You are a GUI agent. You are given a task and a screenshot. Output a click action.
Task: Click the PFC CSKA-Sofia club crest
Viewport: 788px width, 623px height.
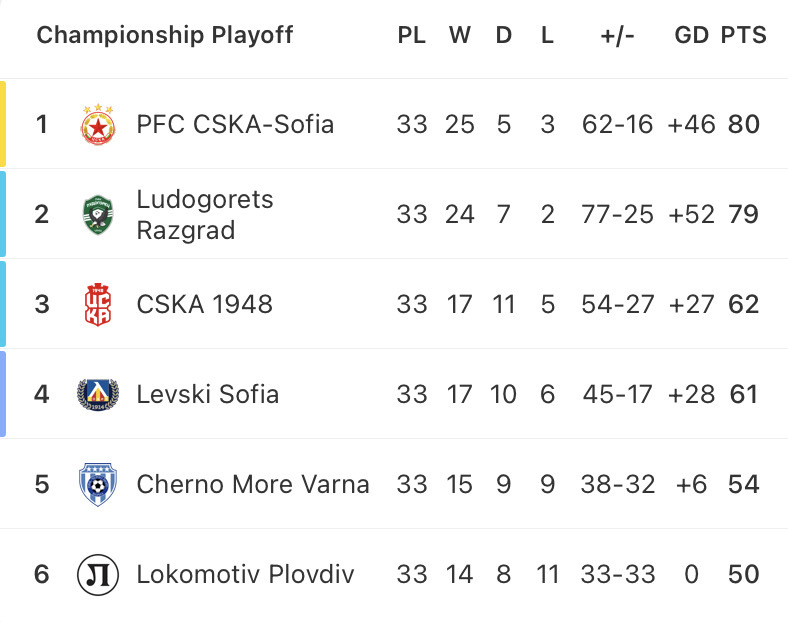pos(98,125)
